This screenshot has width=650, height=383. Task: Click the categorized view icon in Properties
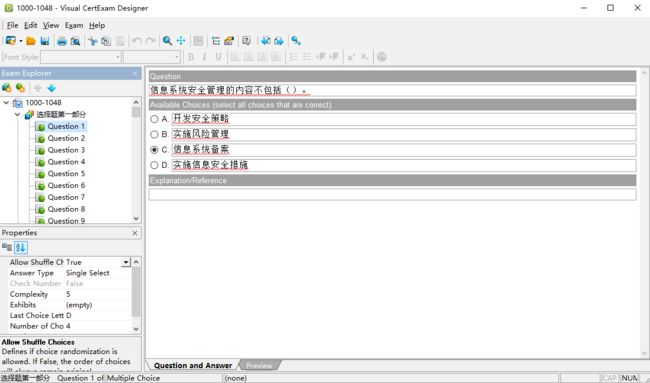point(7,247)
